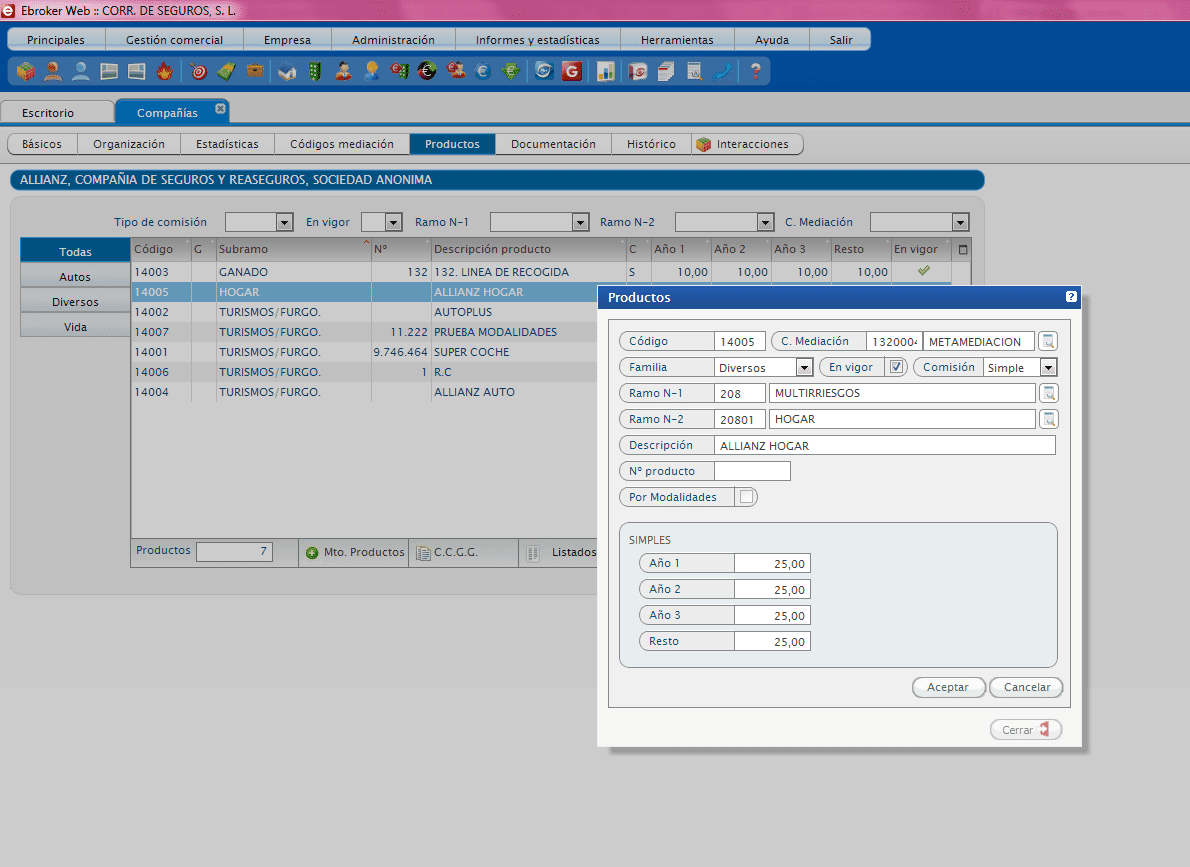The height and width of the screenshot is (867, 1190).
Task: Click the Listados button
Action: coord(562,553)
